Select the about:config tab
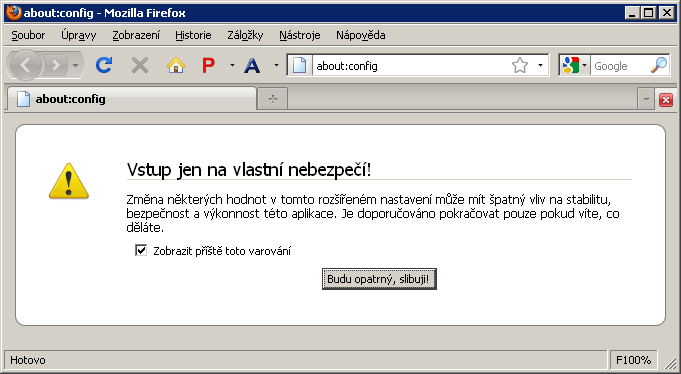681x374 pixels. (x=131, y=99)
